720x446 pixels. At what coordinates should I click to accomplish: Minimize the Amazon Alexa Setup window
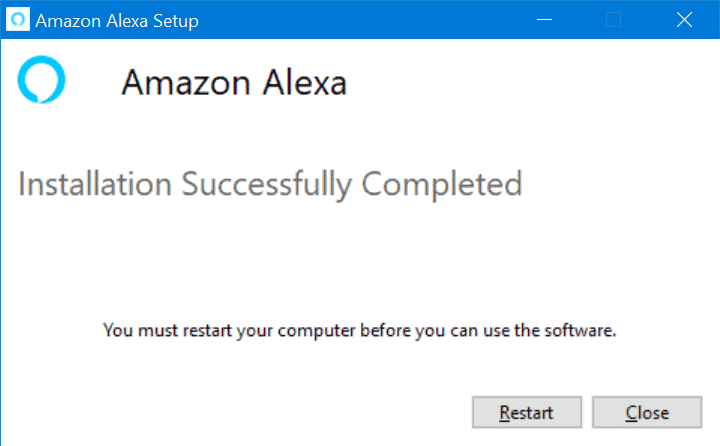tap(544, 20)
